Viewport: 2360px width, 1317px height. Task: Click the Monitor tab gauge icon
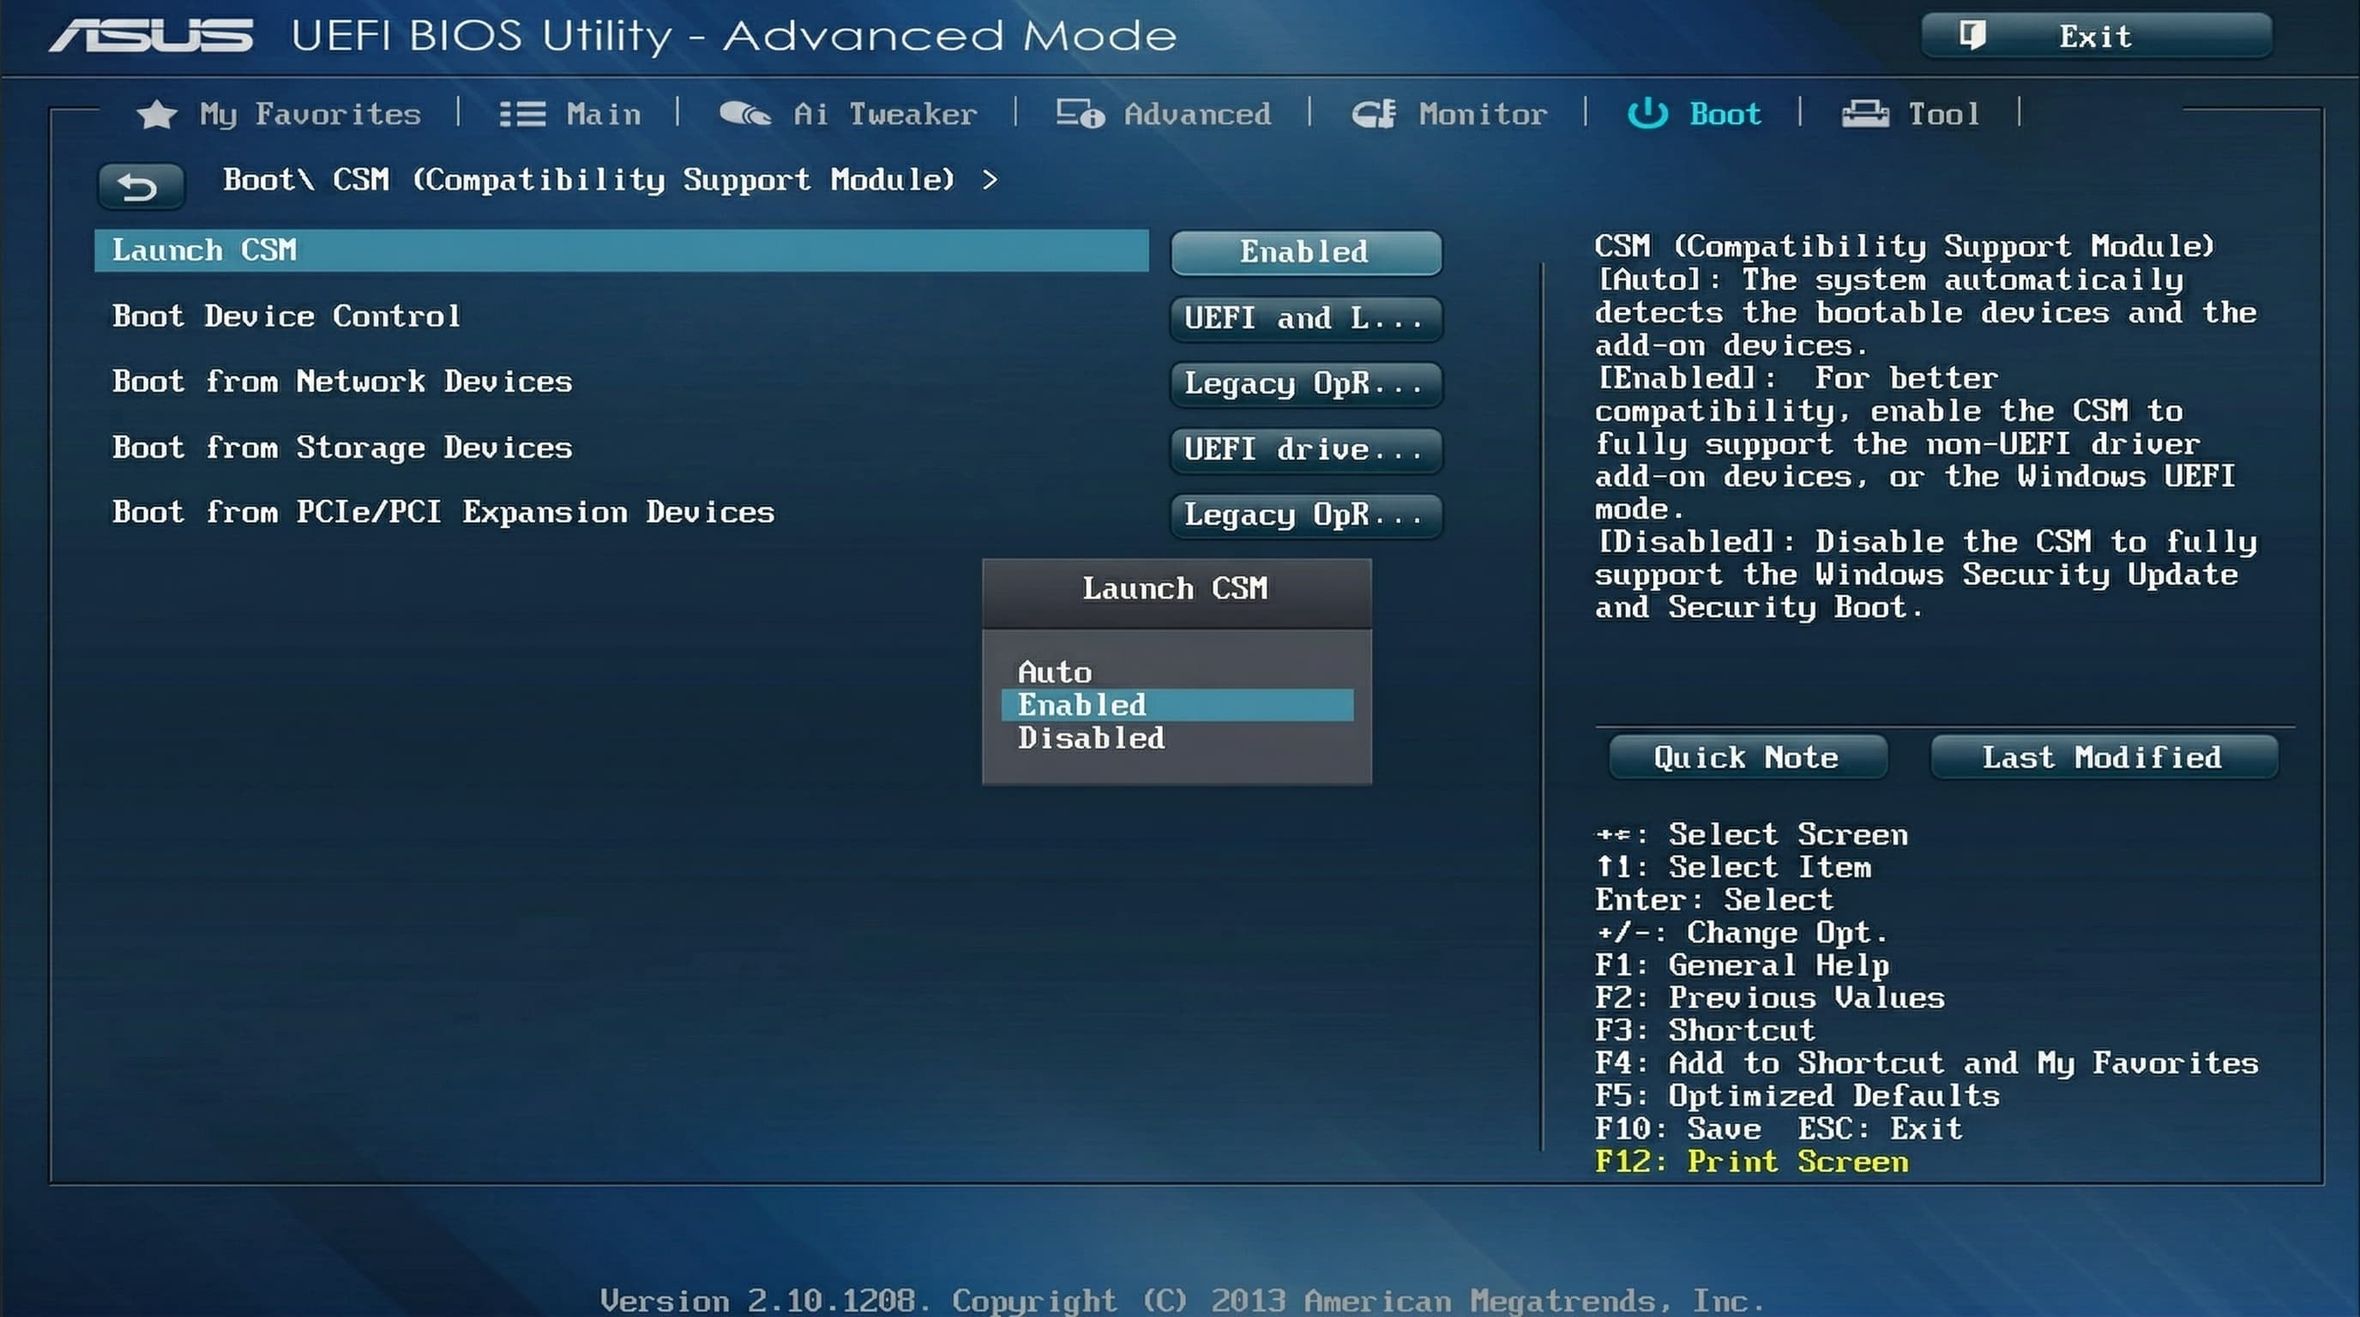pyautogui.click(x=1374, y=115)
